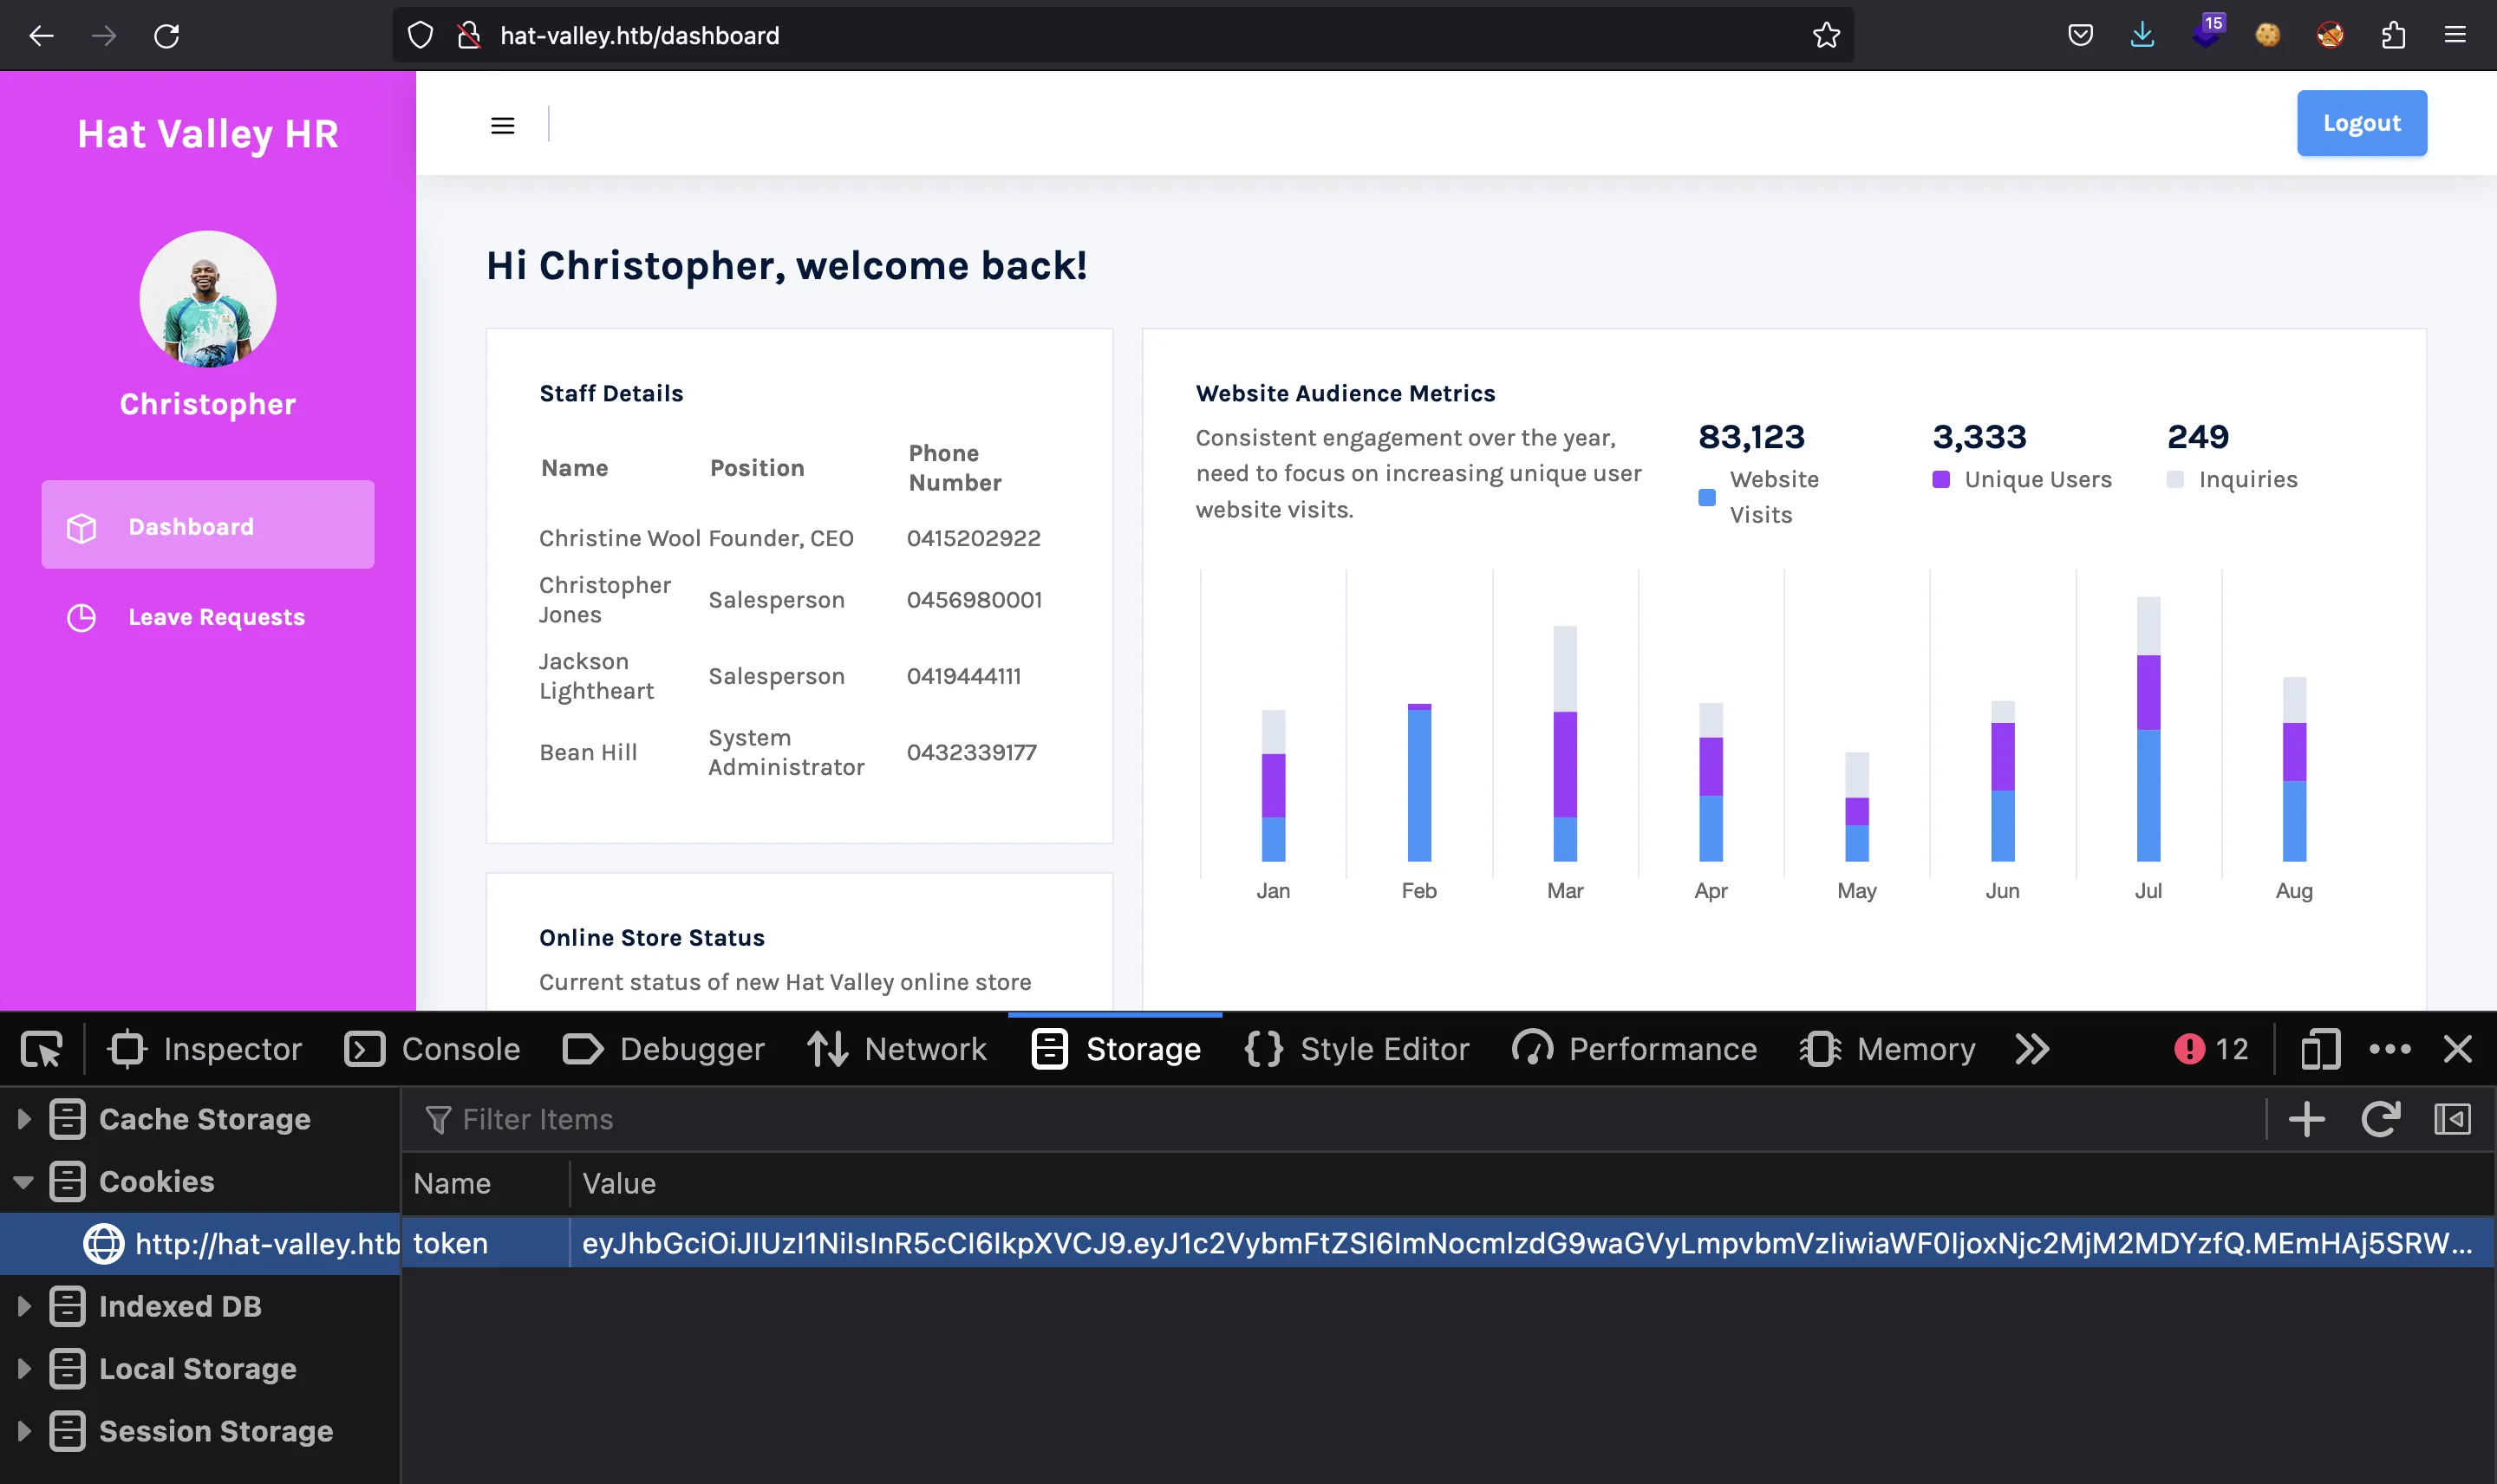The image size is (2497, 1484).
Task: Click the Hat Valley HR title
Action: pos(208,134)
